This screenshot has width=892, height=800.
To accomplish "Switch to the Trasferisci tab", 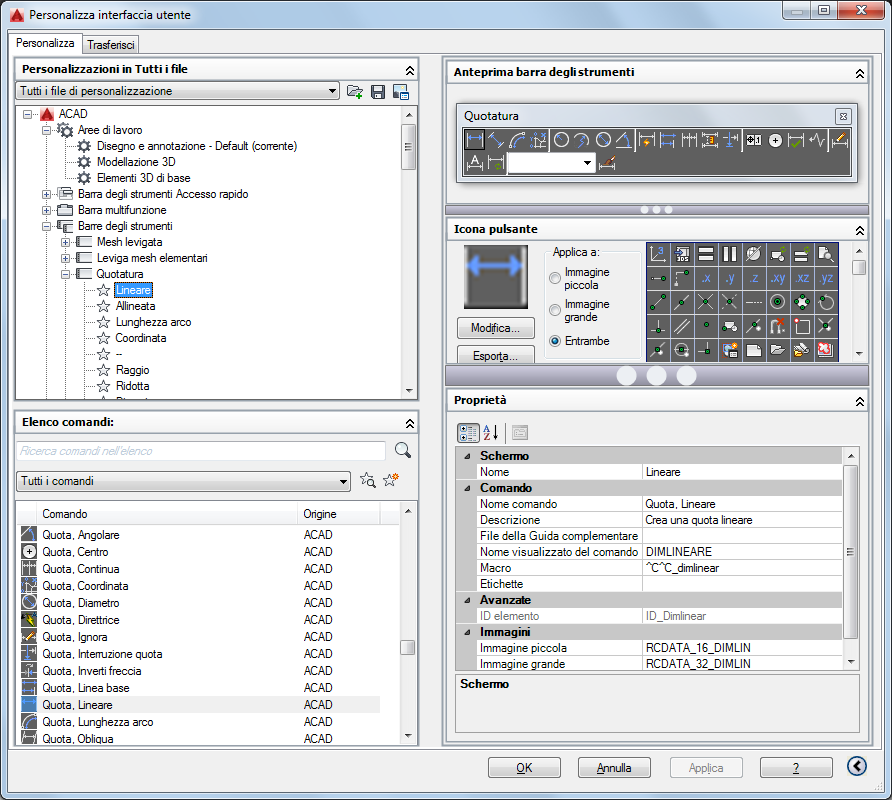I will point(110,44).
